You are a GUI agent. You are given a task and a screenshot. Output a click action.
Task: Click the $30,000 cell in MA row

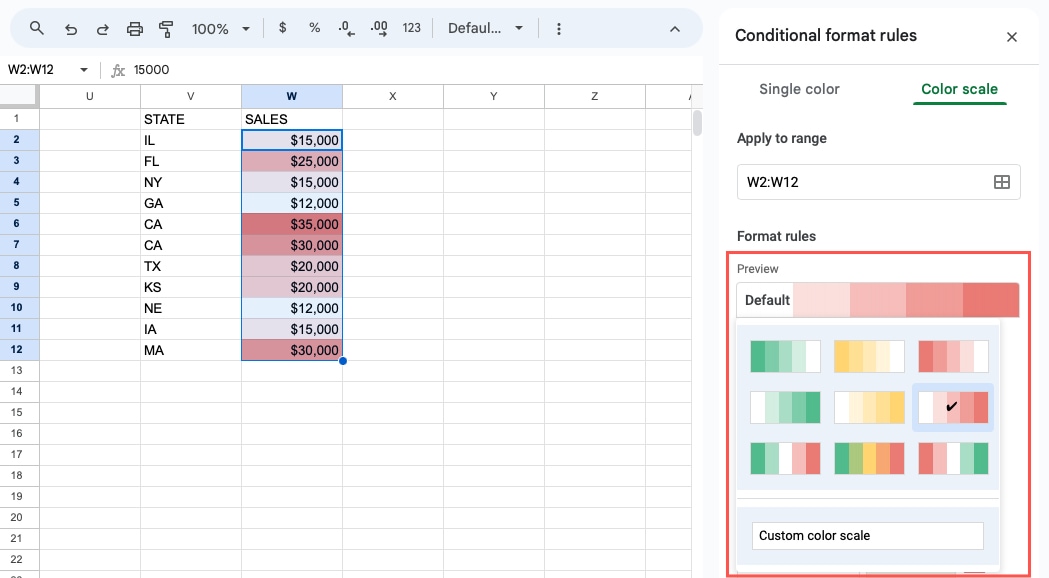292,350
